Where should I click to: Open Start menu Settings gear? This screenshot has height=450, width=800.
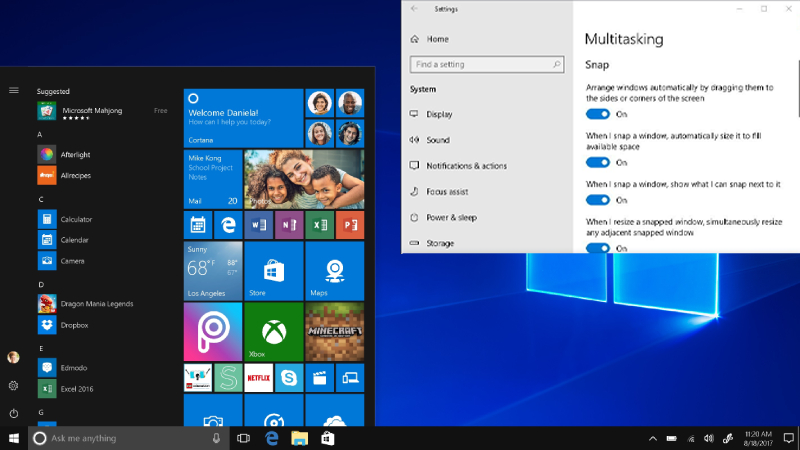tap(14, 386)
